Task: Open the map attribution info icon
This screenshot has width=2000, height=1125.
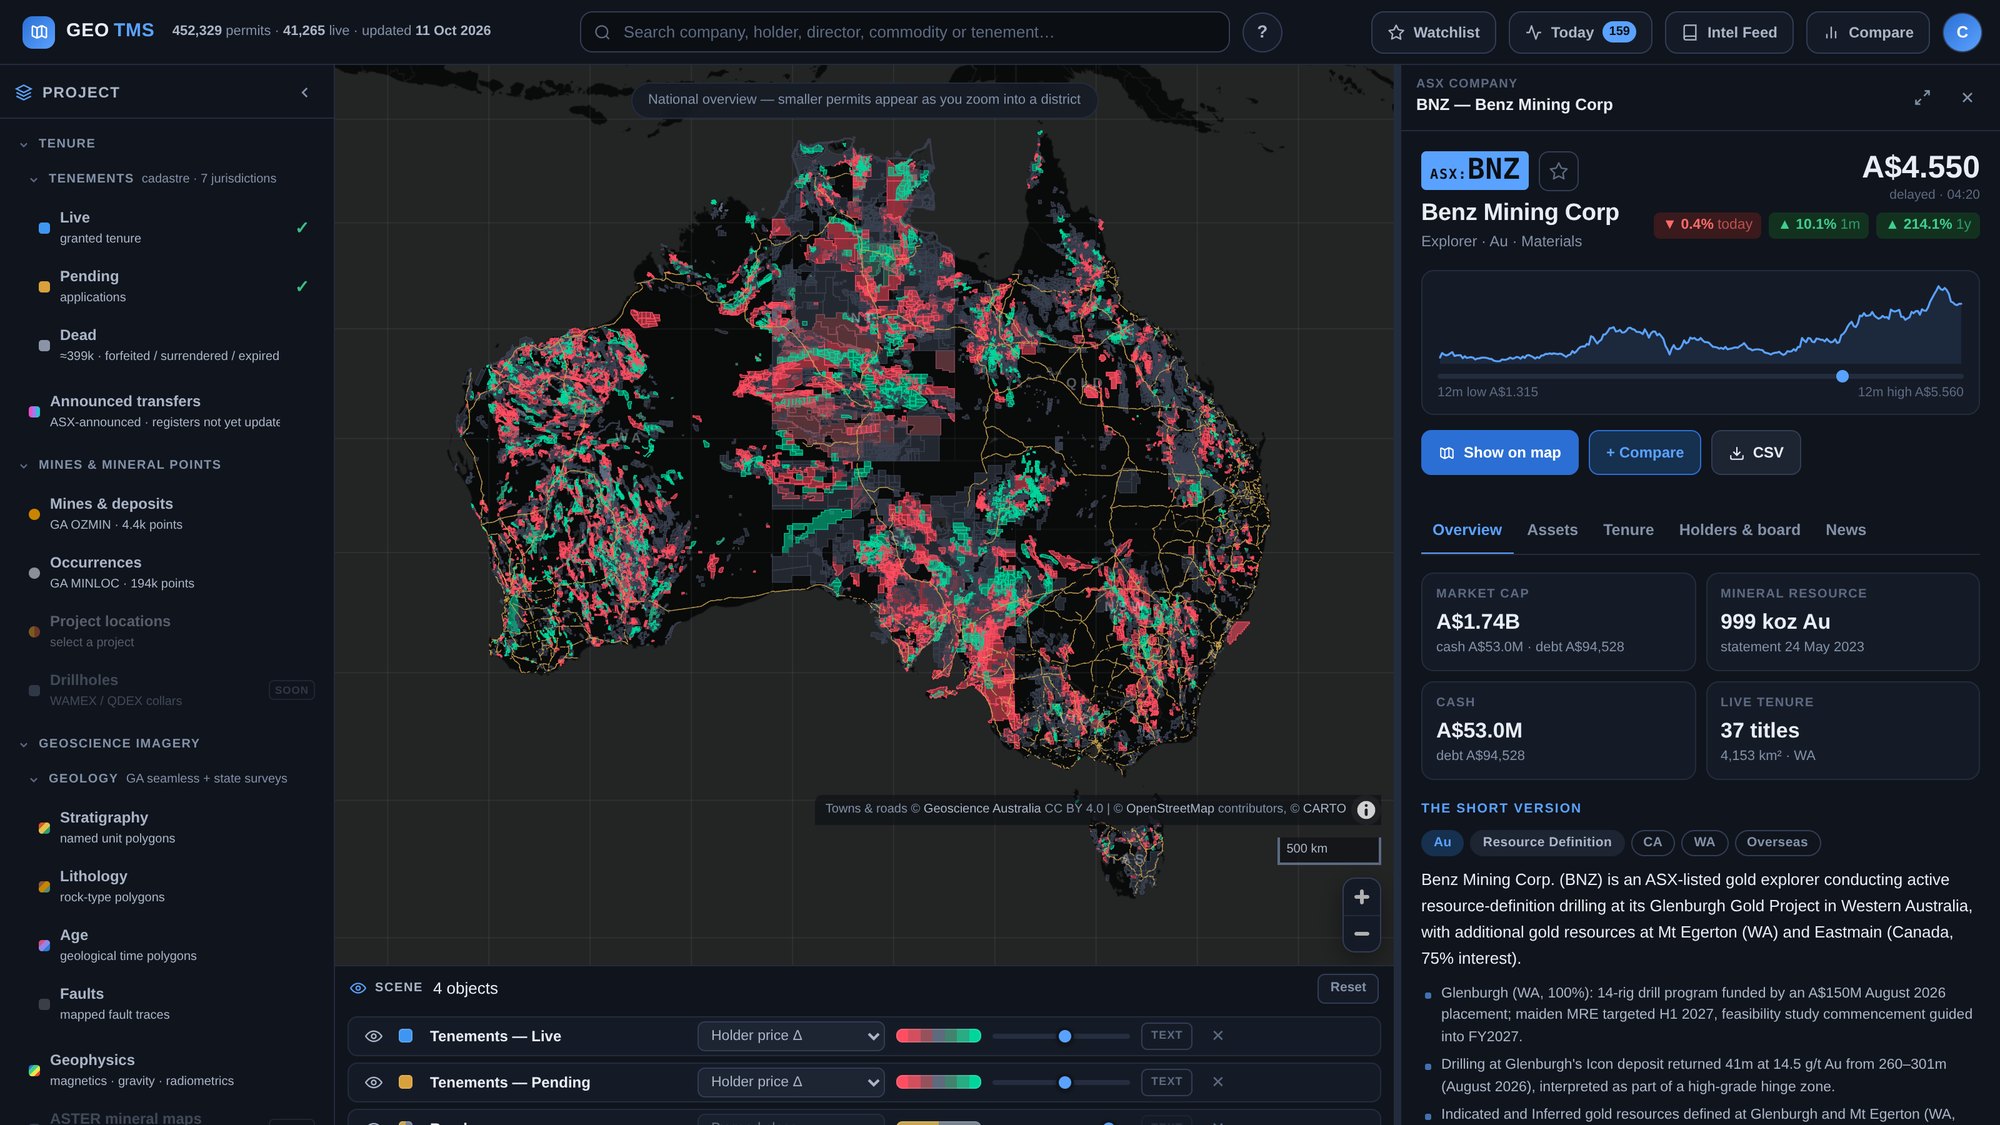Action: tap(1366, 810)
